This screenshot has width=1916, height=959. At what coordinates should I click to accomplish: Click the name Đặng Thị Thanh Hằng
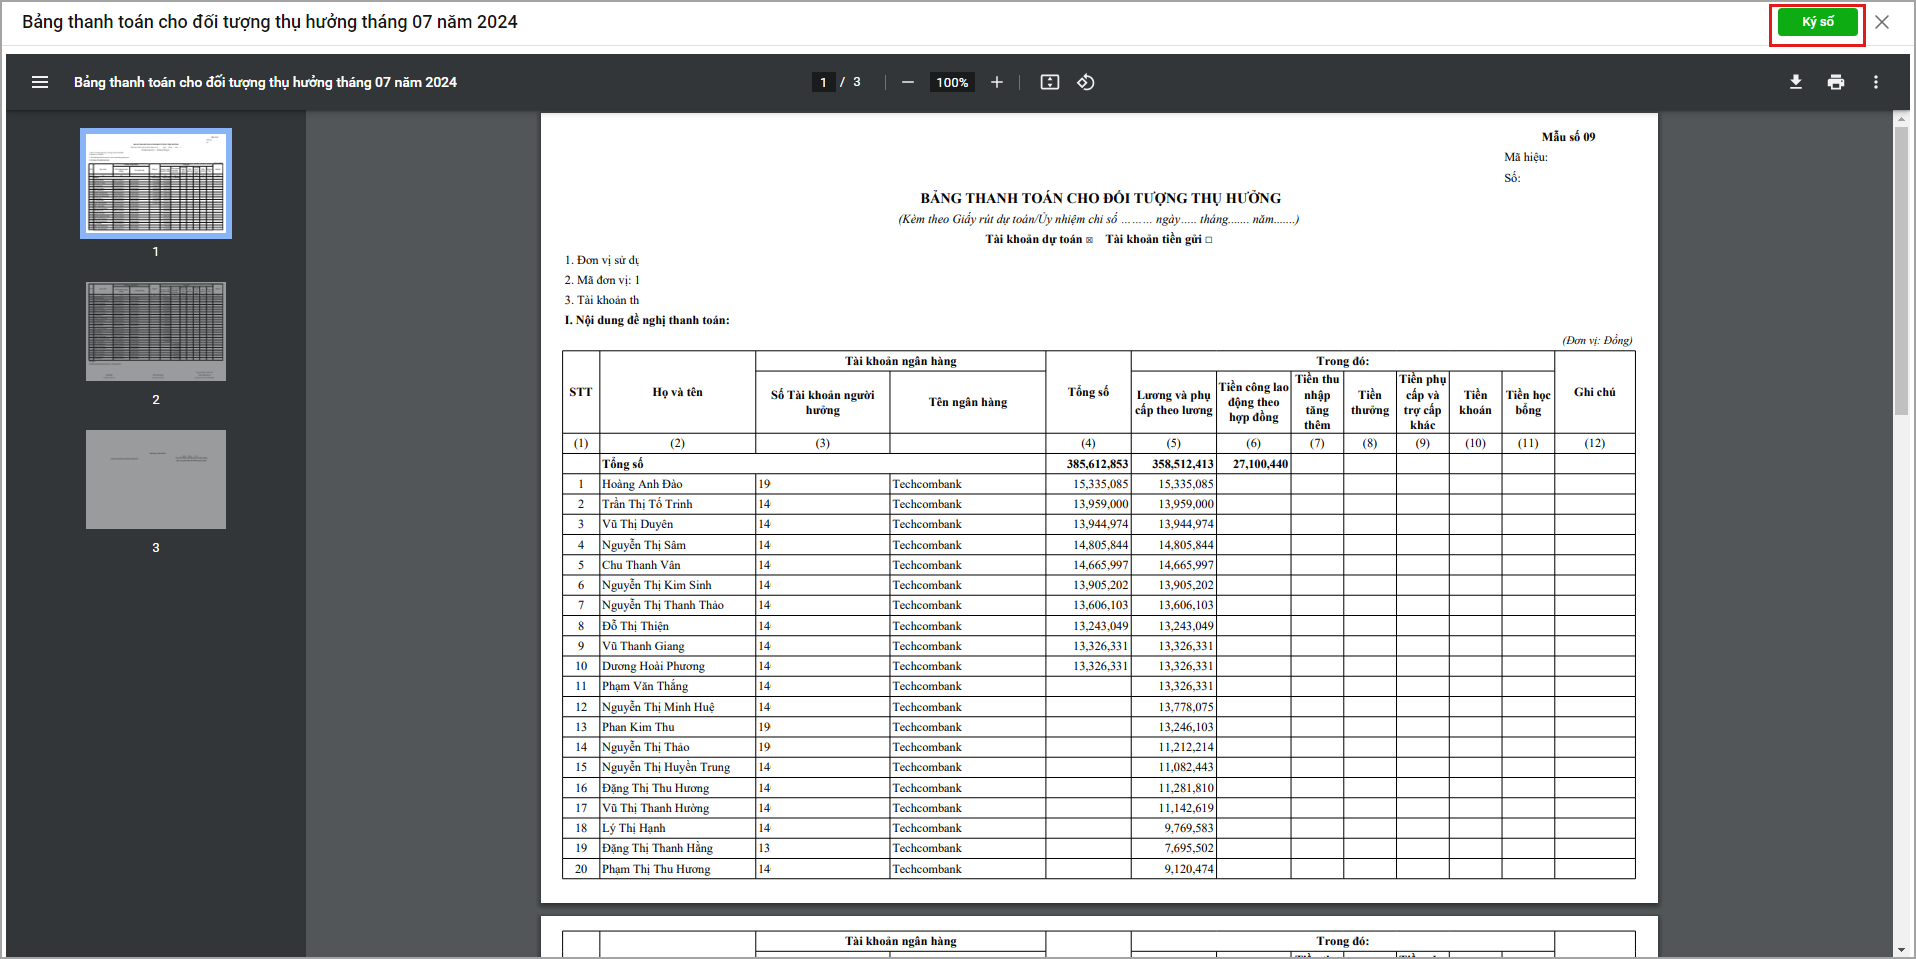657,848
